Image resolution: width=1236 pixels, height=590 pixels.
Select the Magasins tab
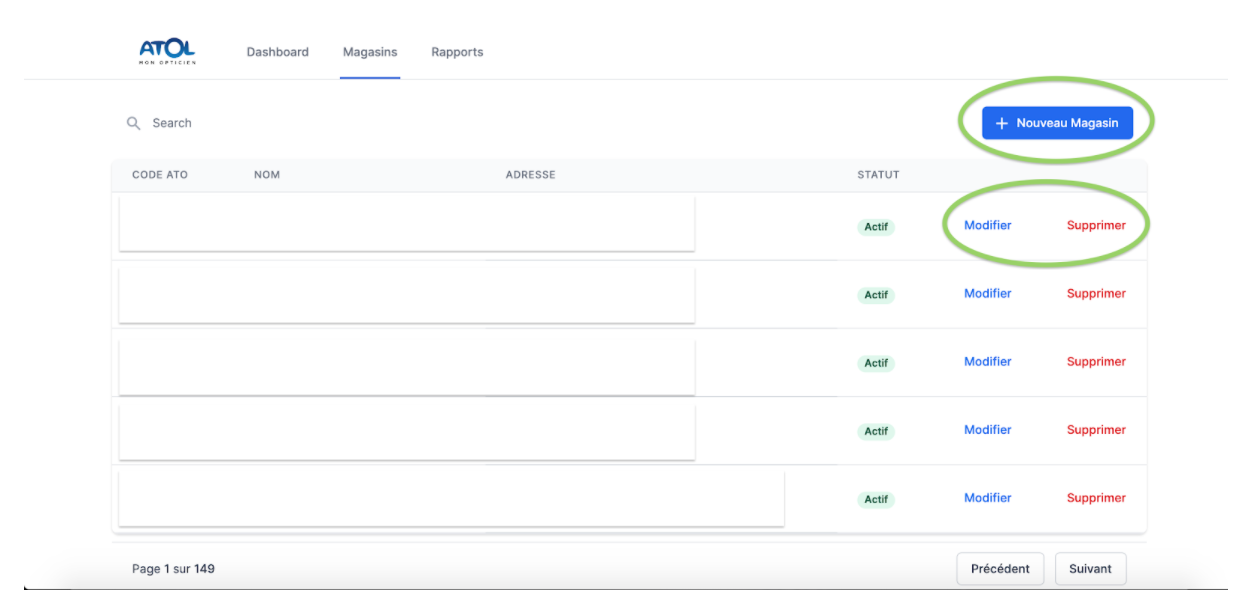(370, 52)
